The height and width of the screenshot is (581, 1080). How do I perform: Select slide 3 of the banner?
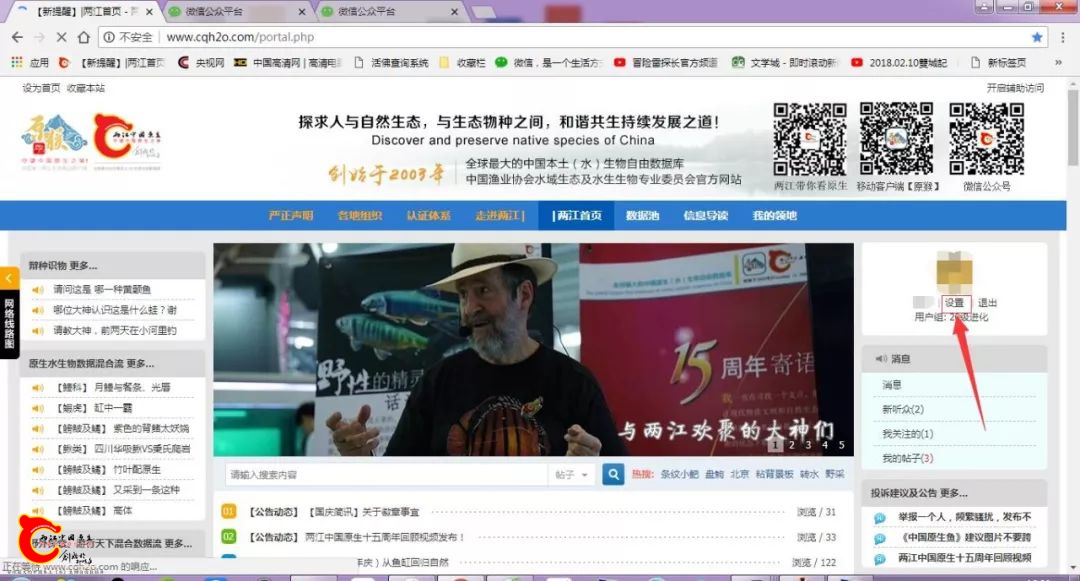[x=809, y=445]
